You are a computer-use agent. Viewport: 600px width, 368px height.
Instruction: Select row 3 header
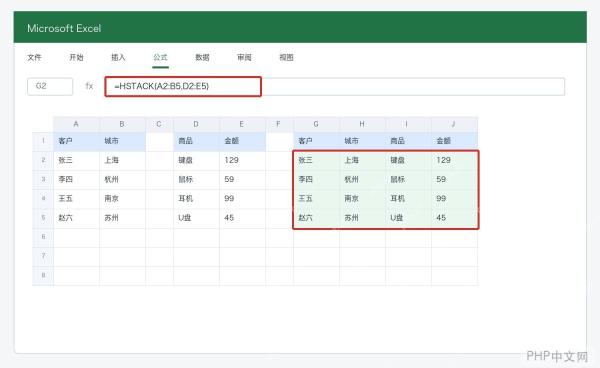pos(43,179)
